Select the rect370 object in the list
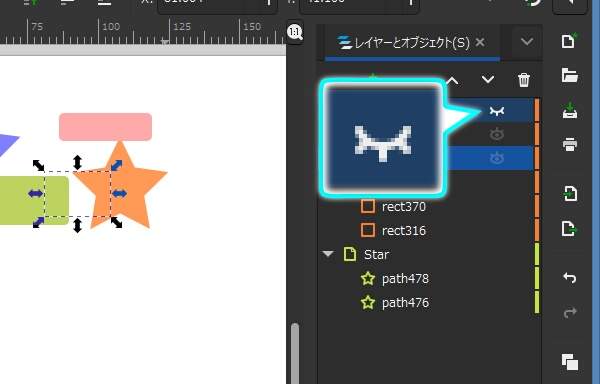600x384 pixels. 404,207
